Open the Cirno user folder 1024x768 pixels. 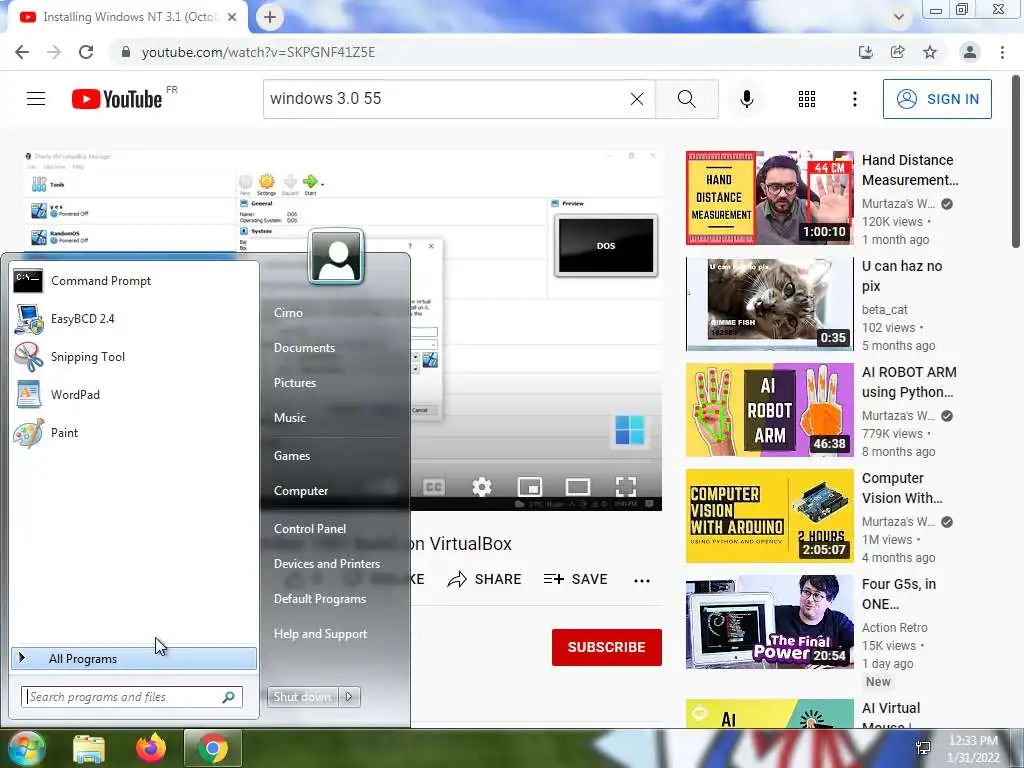(288, 313)
